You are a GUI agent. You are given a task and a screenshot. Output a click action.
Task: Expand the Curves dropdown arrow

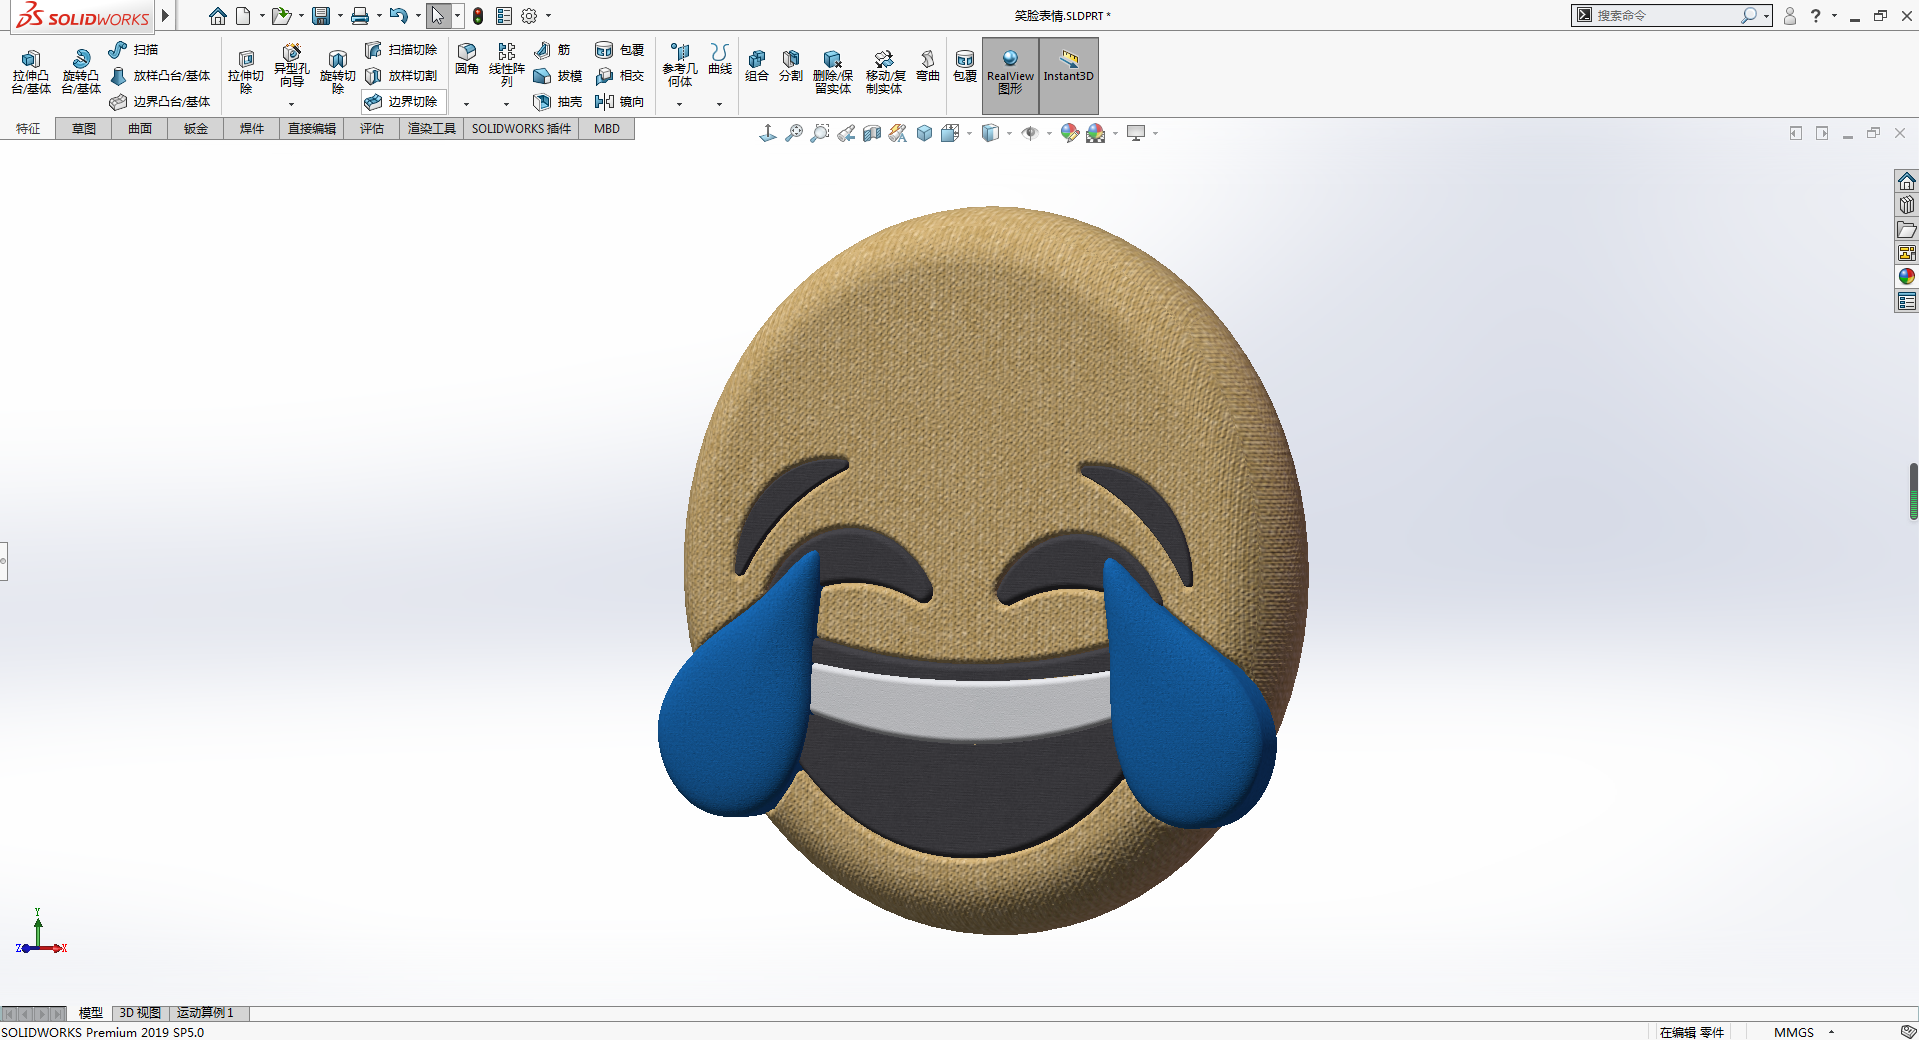pyautogui.click(x=719, y=104)
